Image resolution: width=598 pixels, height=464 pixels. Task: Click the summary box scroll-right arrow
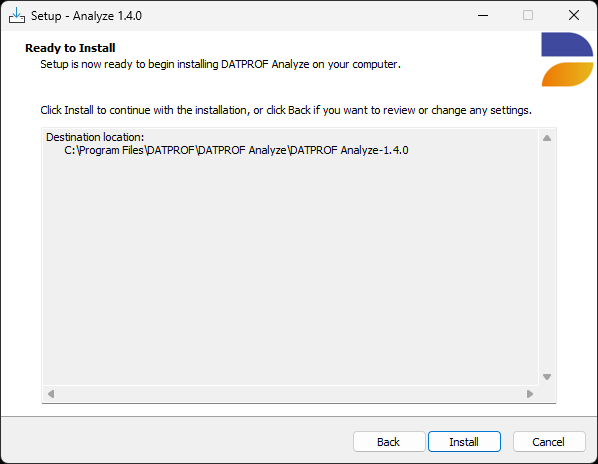pos(530,393)
